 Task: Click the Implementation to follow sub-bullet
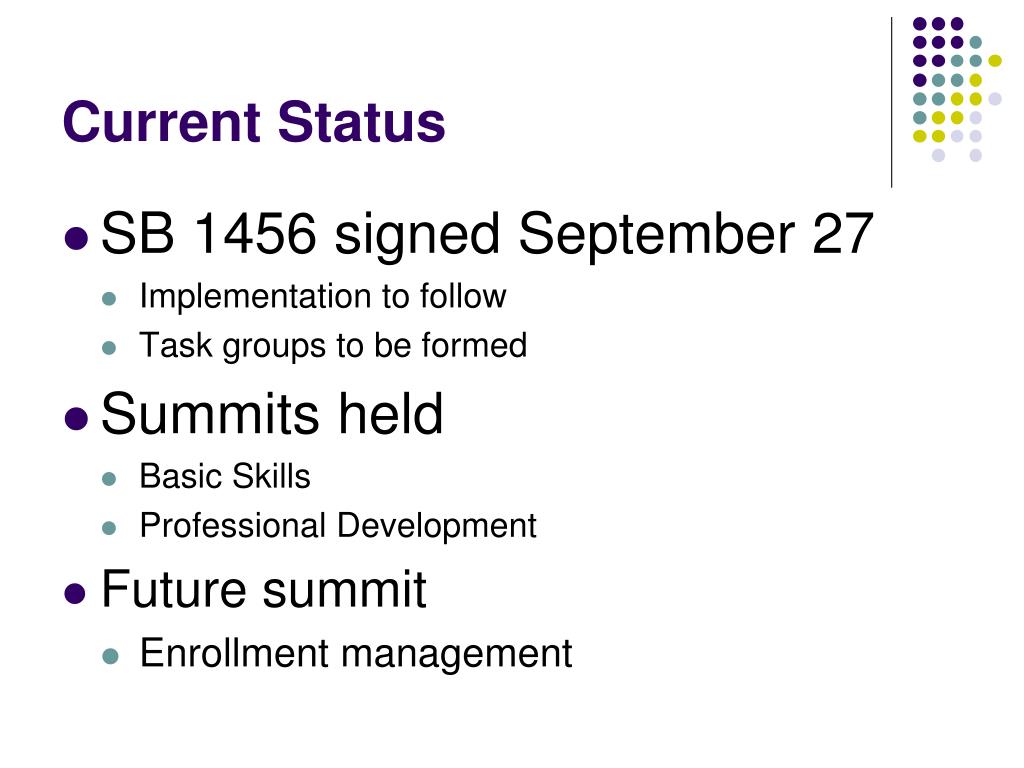[323, 296]
